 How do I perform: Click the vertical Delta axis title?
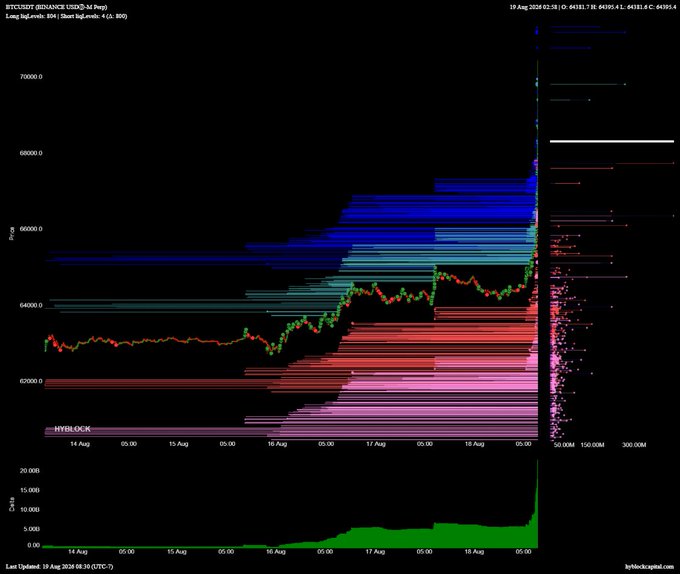12,504
